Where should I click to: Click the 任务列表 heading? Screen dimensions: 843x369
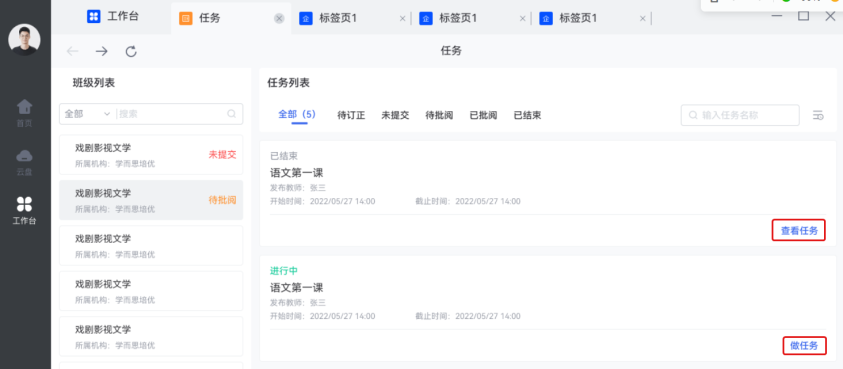coord(289,83)
